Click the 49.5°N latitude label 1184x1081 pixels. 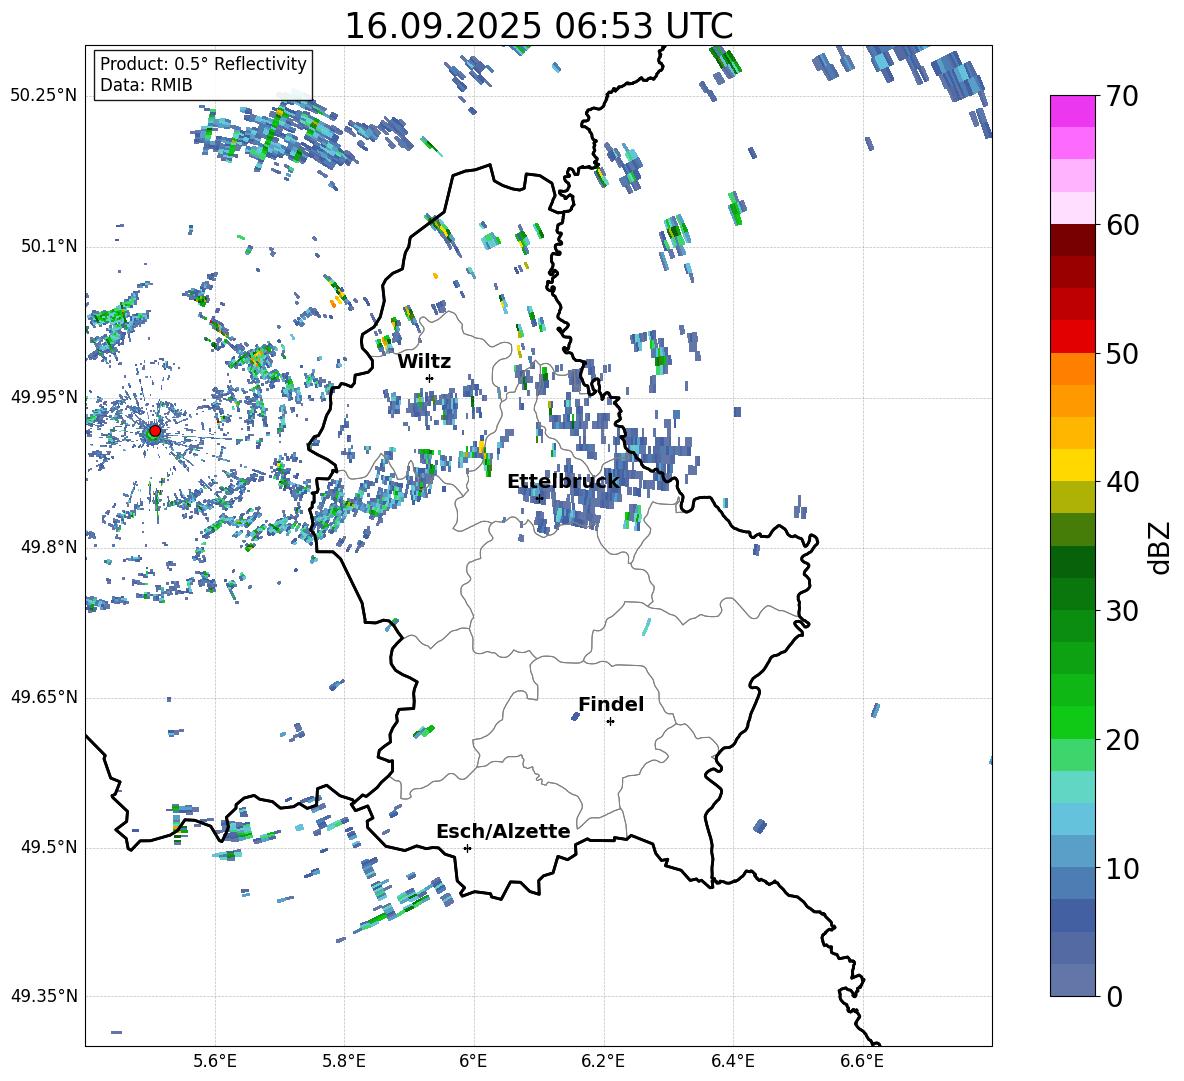(49, 847)
